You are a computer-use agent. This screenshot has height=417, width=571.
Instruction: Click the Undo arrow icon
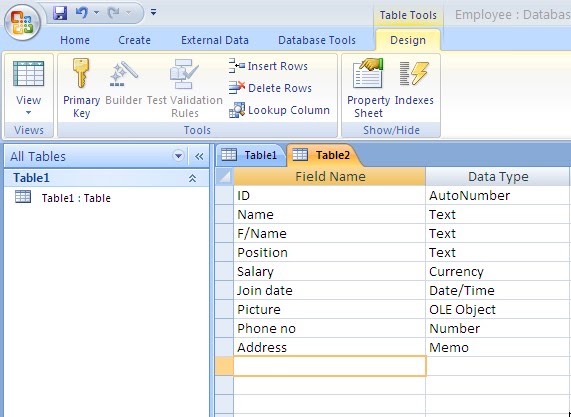click(x=82, y=13)
